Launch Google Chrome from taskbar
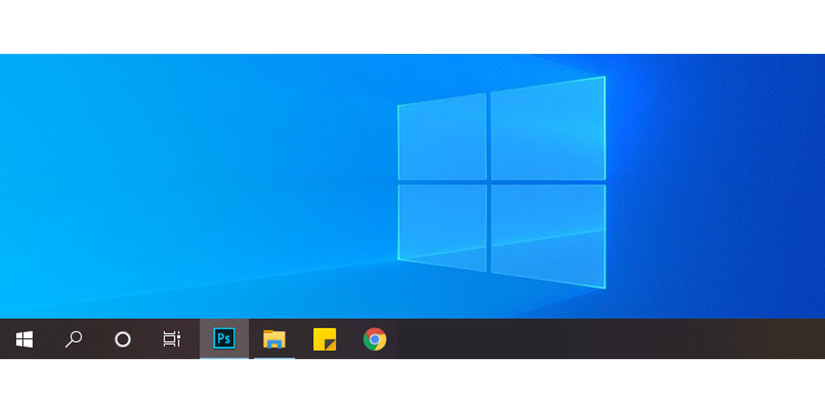 375,339
